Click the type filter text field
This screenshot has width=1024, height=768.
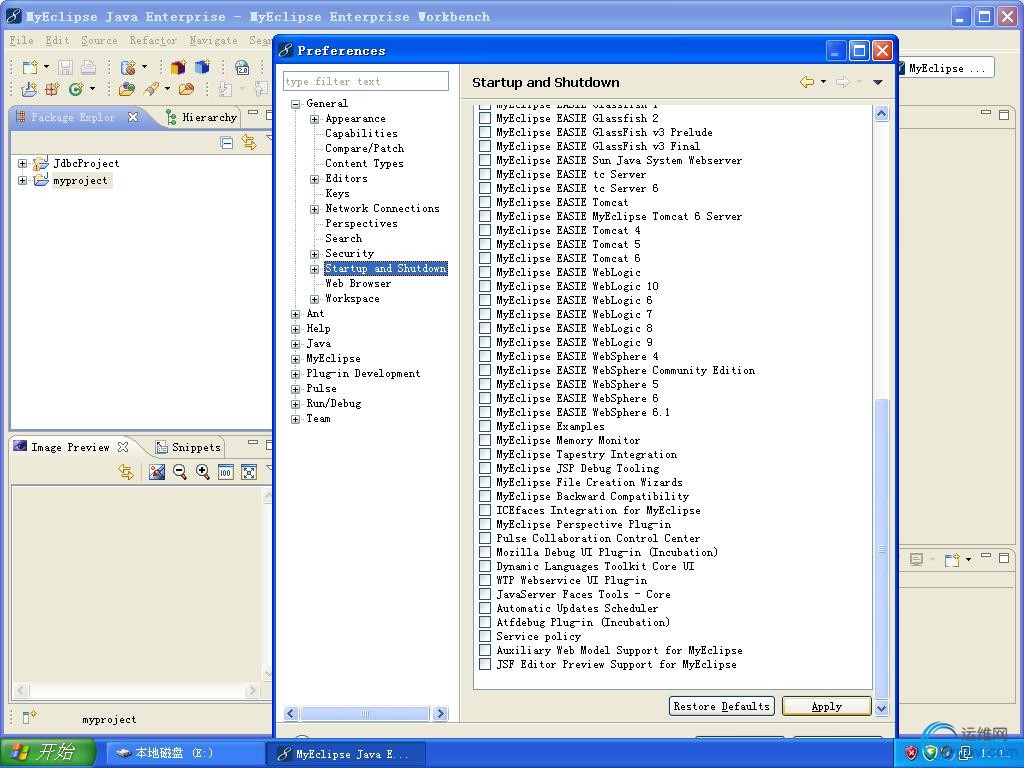point(366,81)
